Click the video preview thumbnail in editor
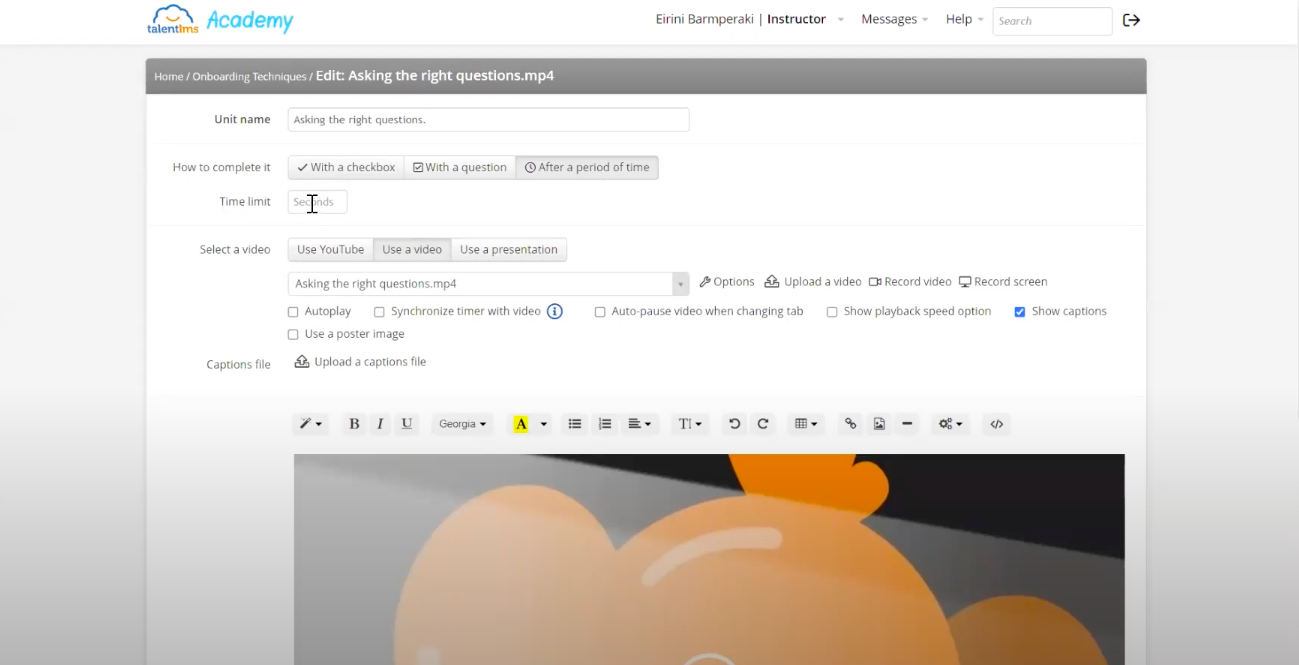The image size is (1299, 665). (709, 559)
